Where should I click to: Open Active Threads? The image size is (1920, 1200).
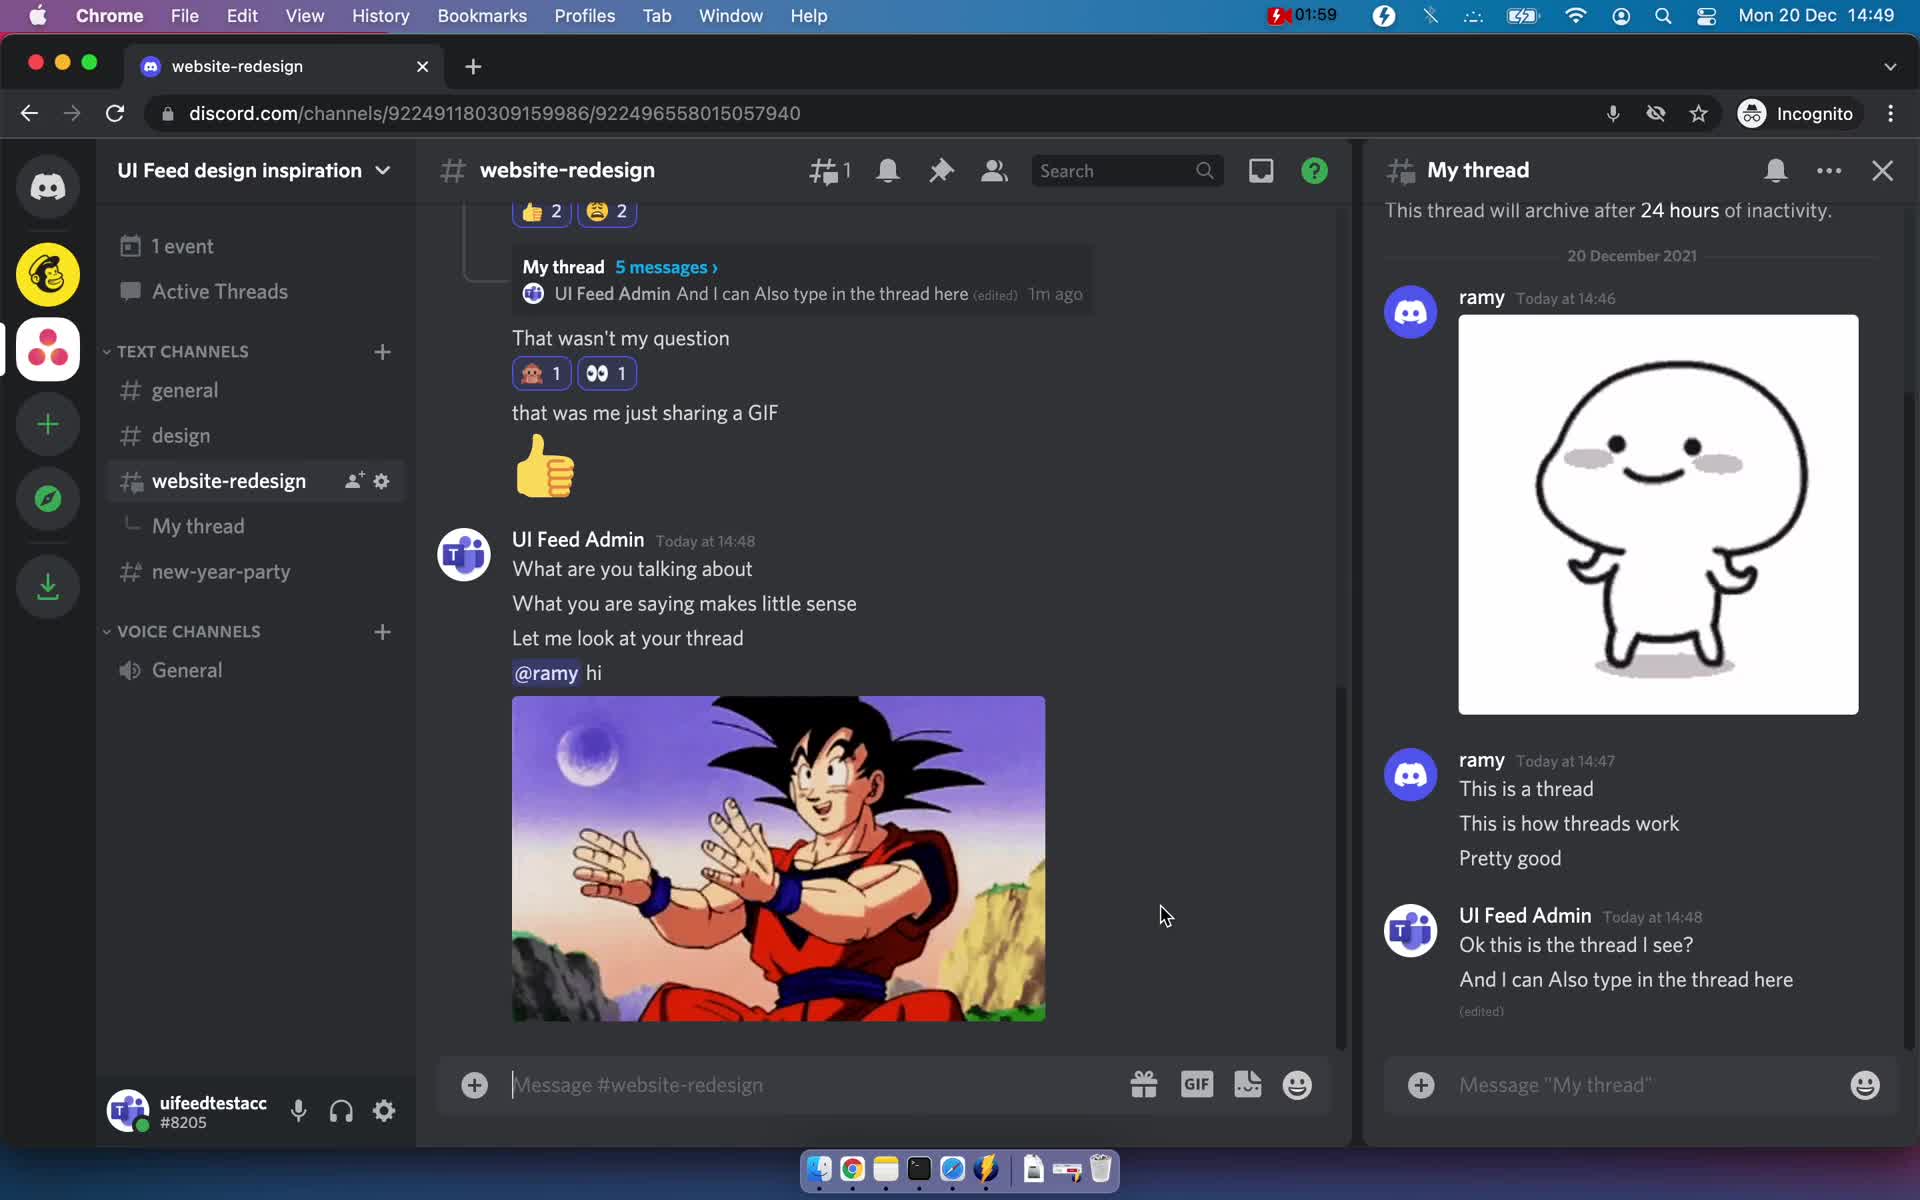tap(255, 292)
